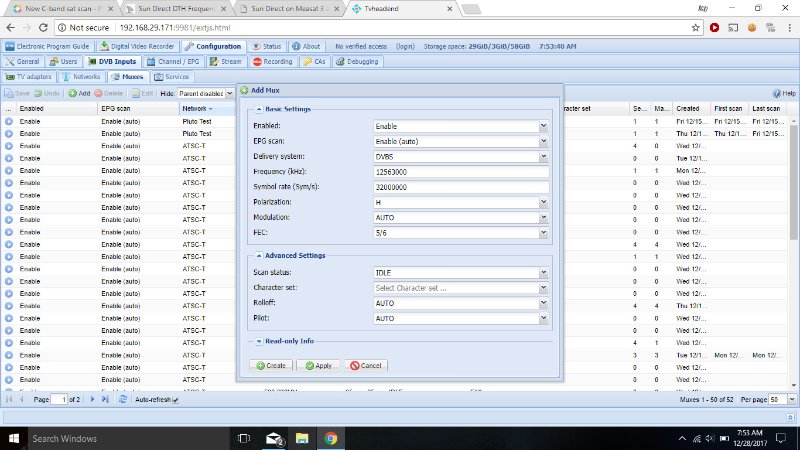This screenshot has width=800, height=450.
Task: Click the Symbol rate input field
Action: 461,187
